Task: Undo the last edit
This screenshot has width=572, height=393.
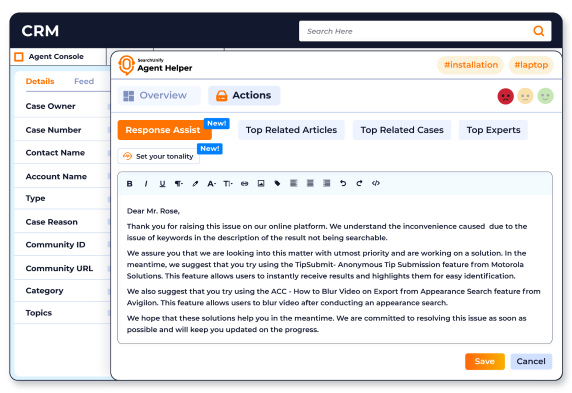Action: [x=343, y=183]
